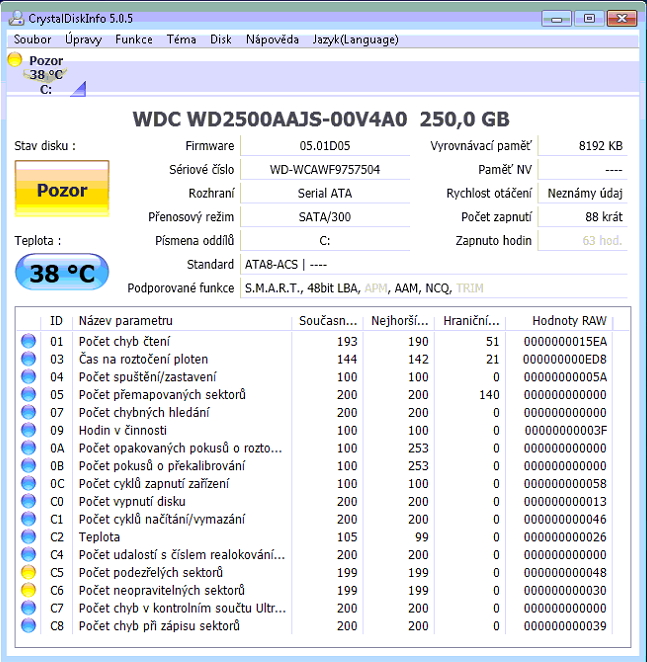Click the 38 °C temperature indicator
The height and width of the screenshot is (662, 647).
coord(62,273)
